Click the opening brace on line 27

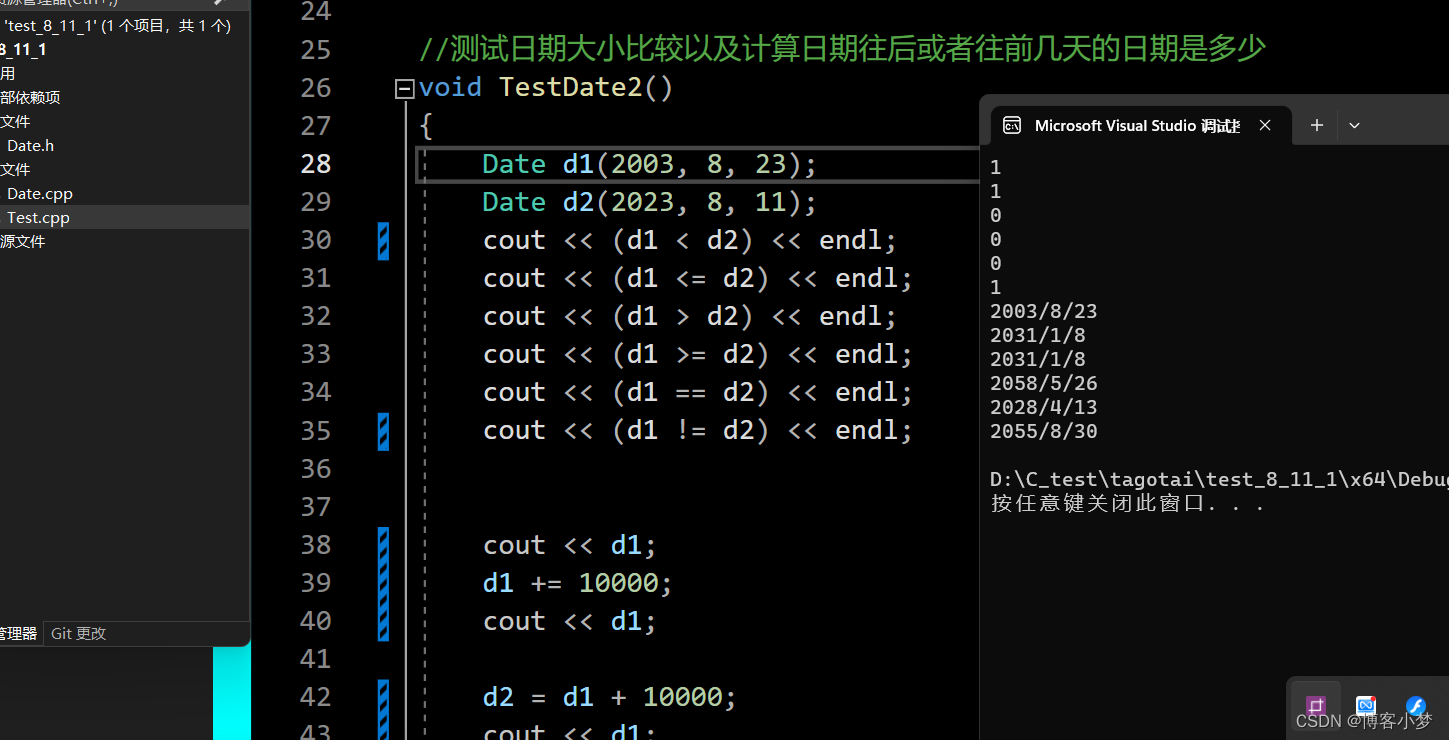[x=426, y=126]
